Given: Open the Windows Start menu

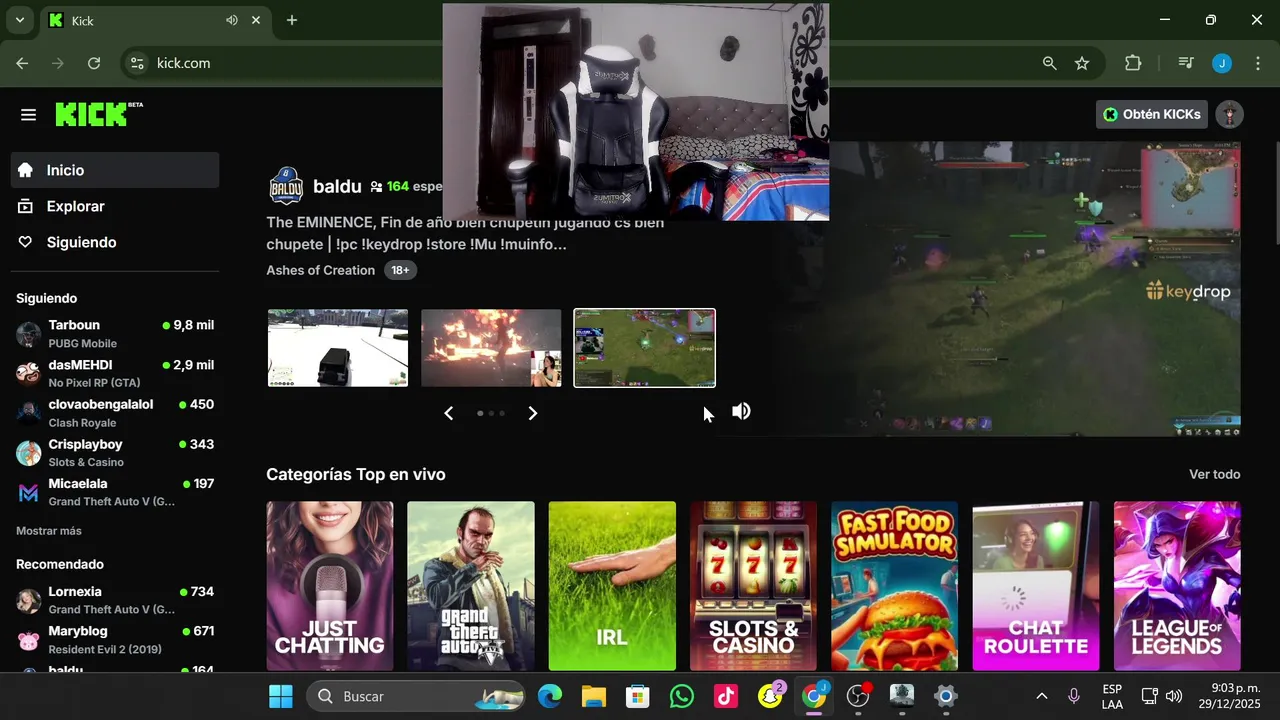Looking at the screenshot, I should [281, 696].
